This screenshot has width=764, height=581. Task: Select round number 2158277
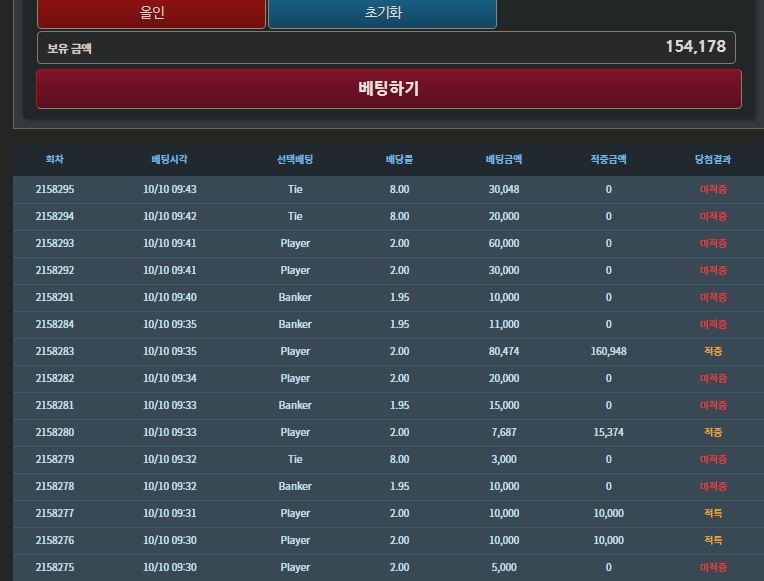pyautogui.click(x=55, y=513)
